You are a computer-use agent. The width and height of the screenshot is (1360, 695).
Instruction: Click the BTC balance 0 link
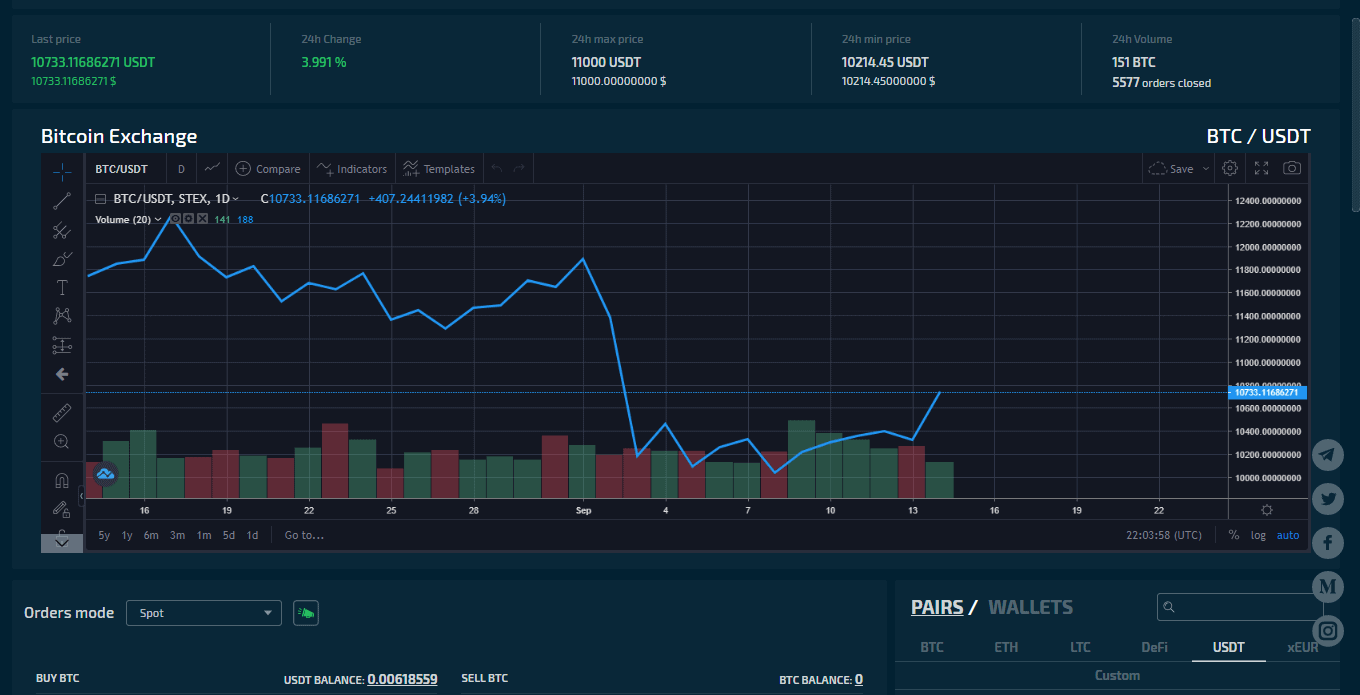click(x=859, y=680)
